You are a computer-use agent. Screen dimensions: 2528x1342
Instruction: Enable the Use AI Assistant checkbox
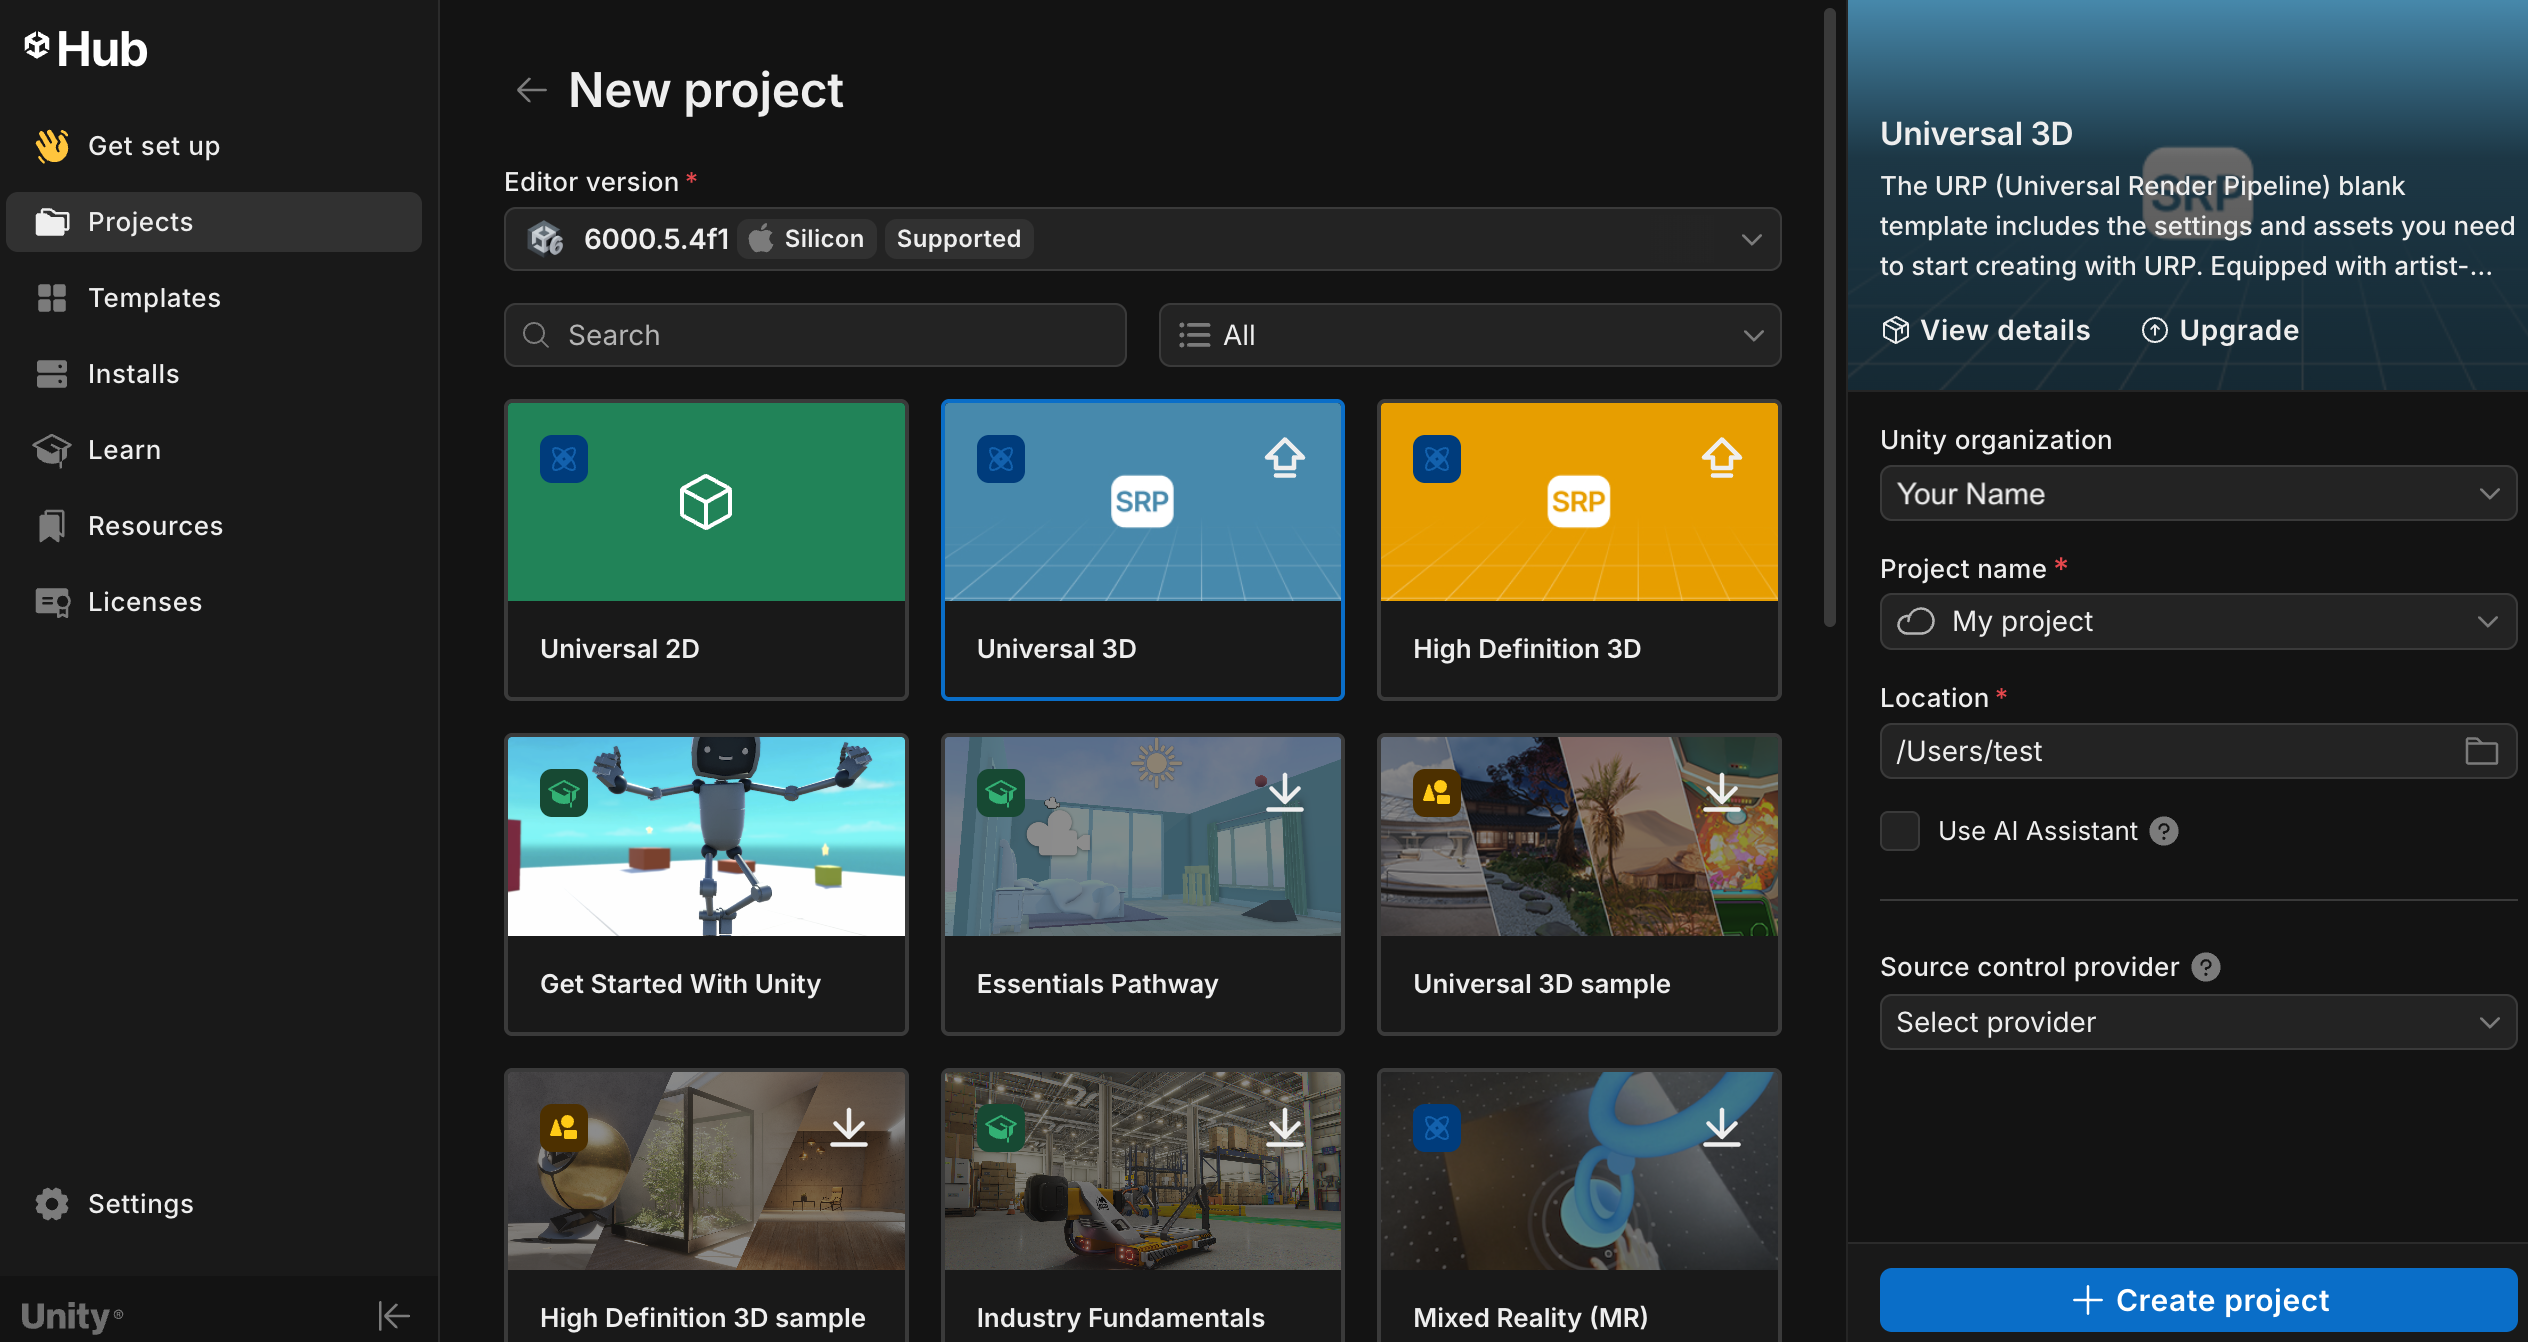pyautogui.click(x=1900, y=831)
